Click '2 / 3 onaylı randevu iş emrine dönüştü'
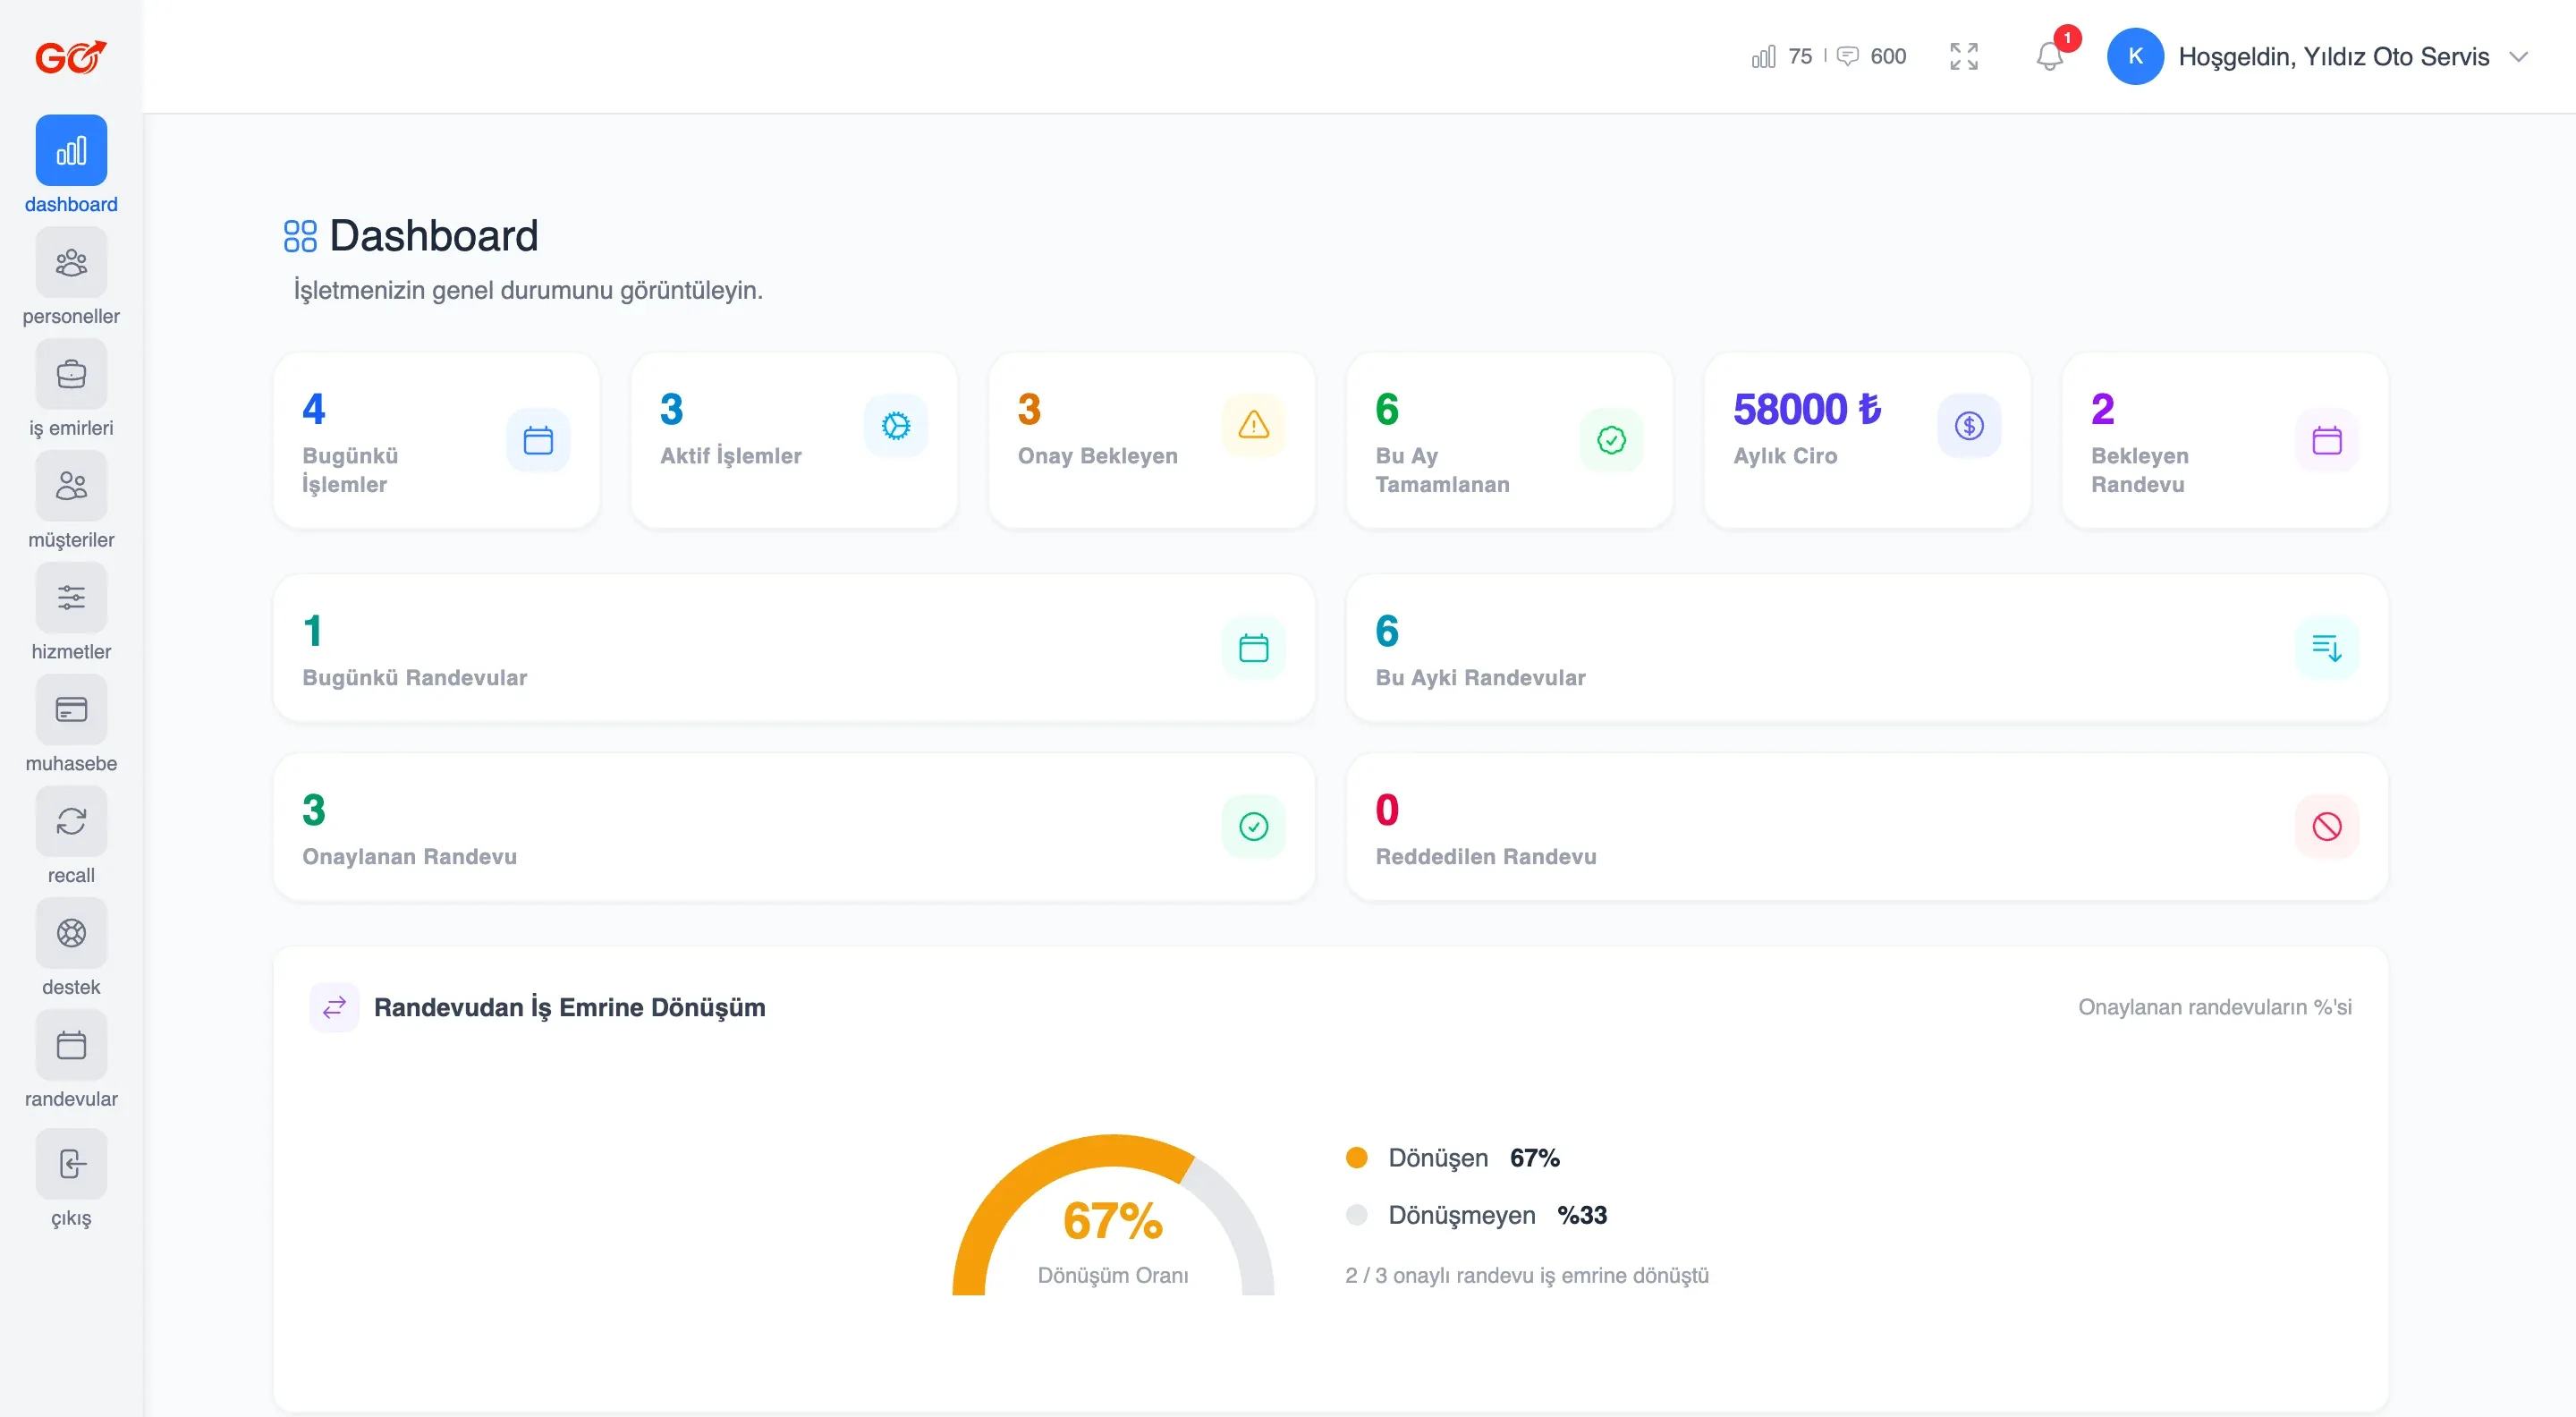 click(x=1527, y=1276)
